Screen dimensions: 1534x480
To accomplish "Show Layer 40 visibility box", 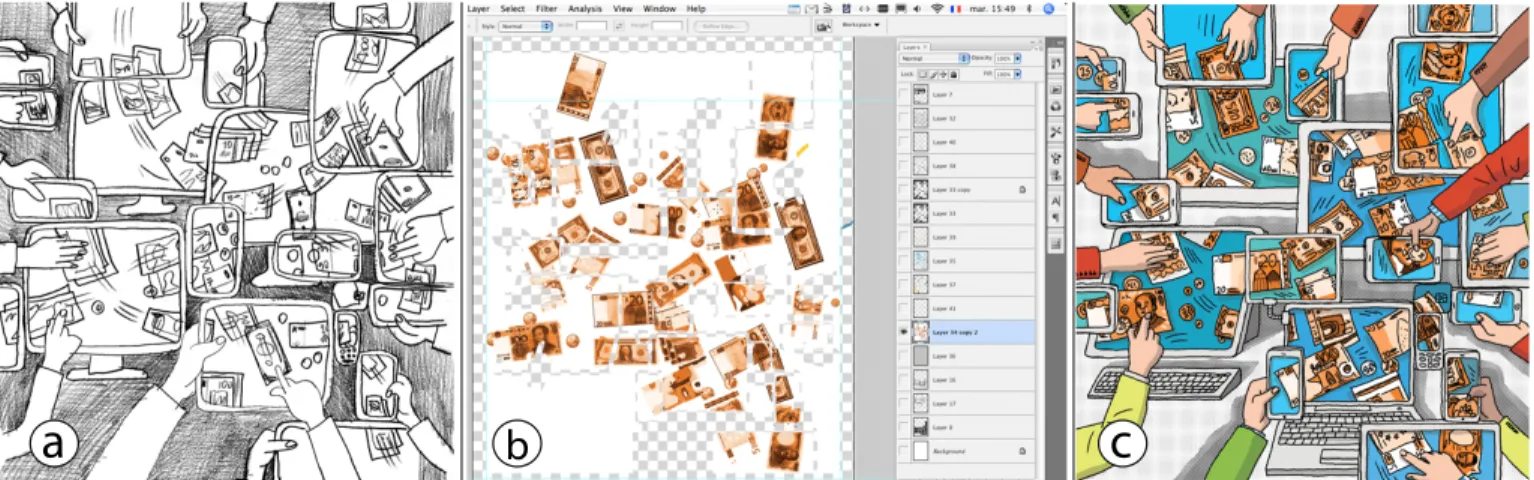I will [x=904, y=142].
